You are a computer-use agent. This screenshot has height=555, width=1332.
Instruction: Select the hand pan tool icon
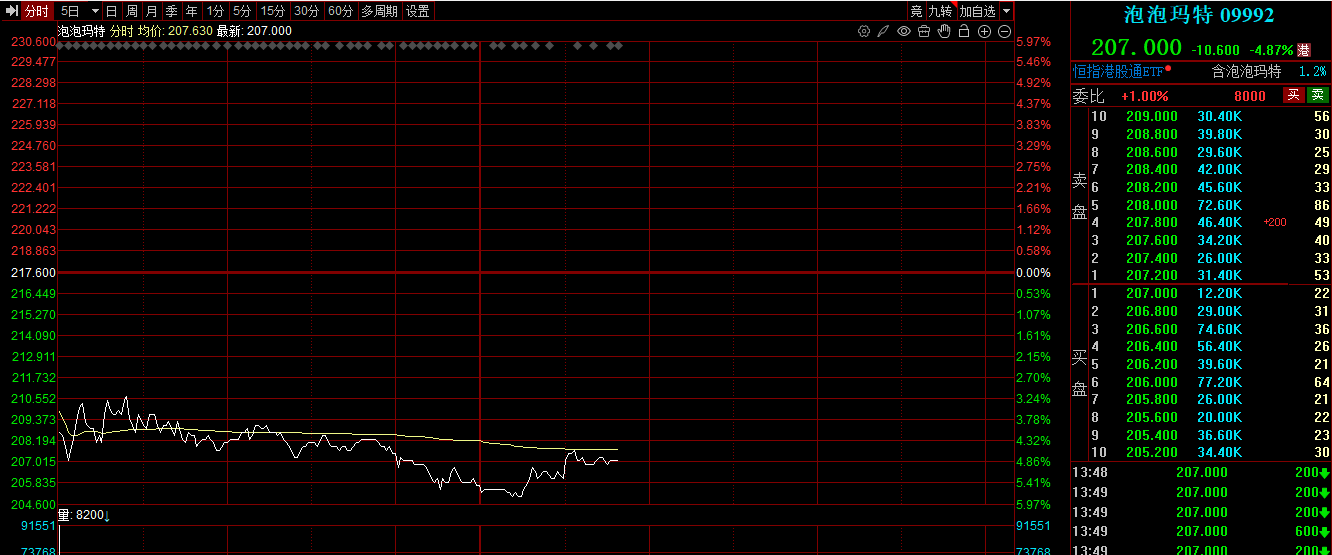tap(944, 31)
